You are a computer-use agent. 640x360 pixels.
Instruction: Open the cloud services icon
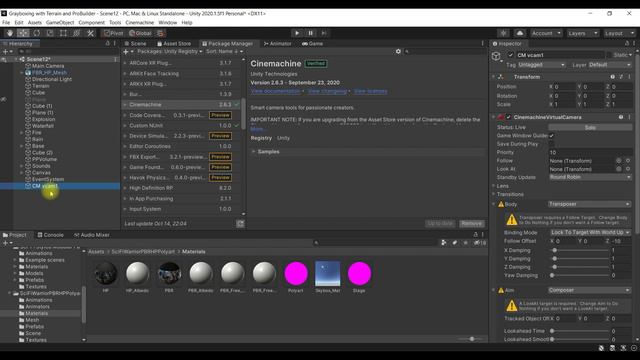(x=520, y=33)
